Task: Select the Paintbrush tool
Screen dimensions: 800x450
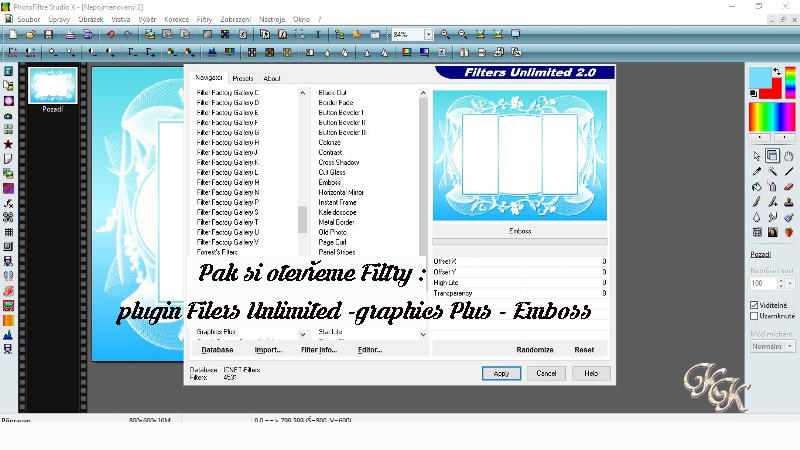Action: [x=757, y=202]
